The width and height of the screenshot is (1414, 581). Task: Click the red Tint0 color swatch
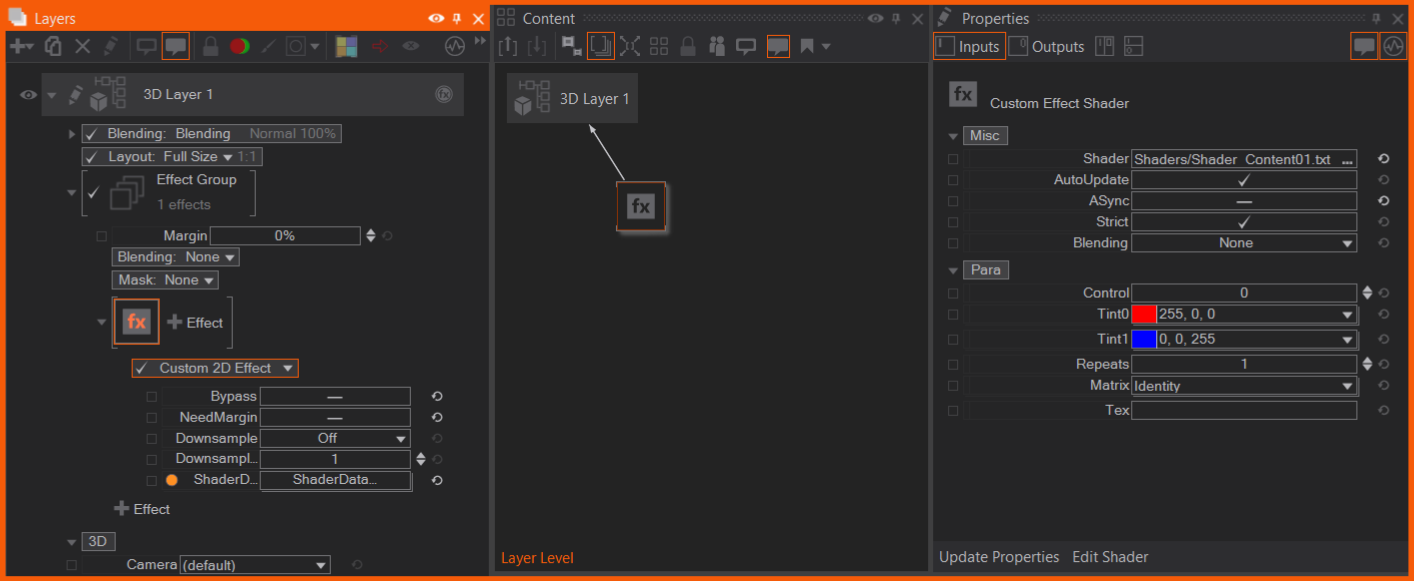(1144, 314)
